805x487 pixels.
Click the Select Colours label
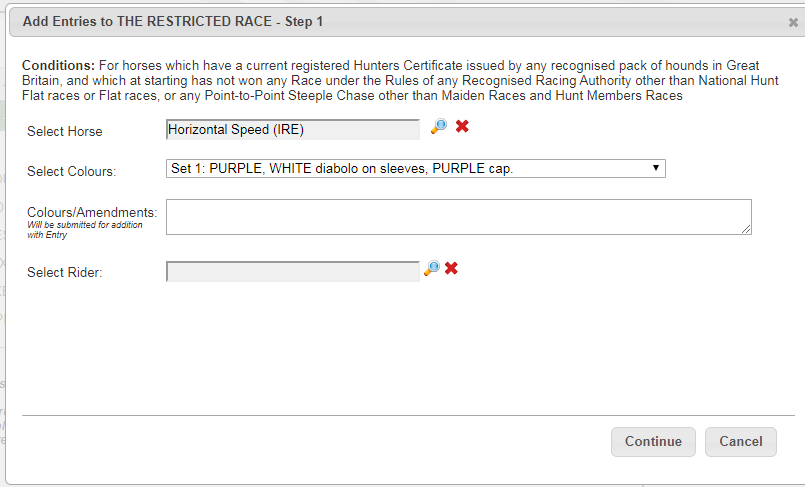tap(72, 172)
